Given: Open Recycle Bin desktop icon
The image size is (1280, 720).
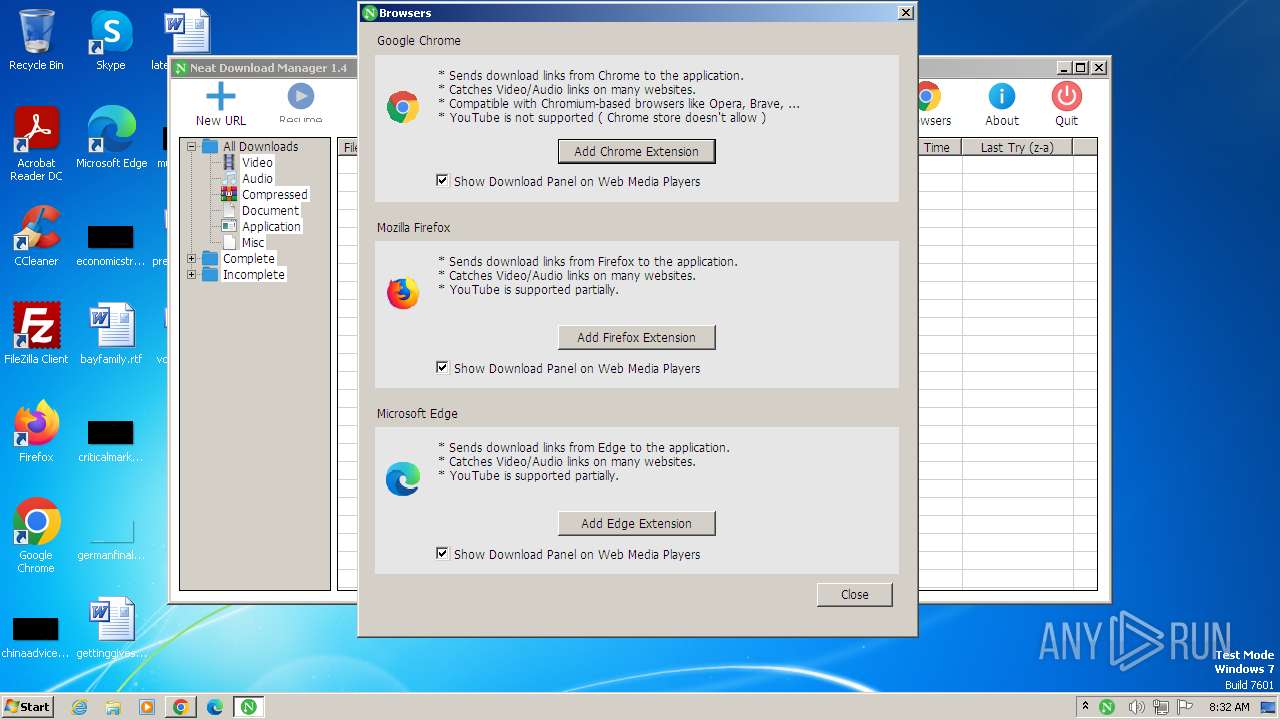Looking at the screenshot, I should tap(36, 40).
